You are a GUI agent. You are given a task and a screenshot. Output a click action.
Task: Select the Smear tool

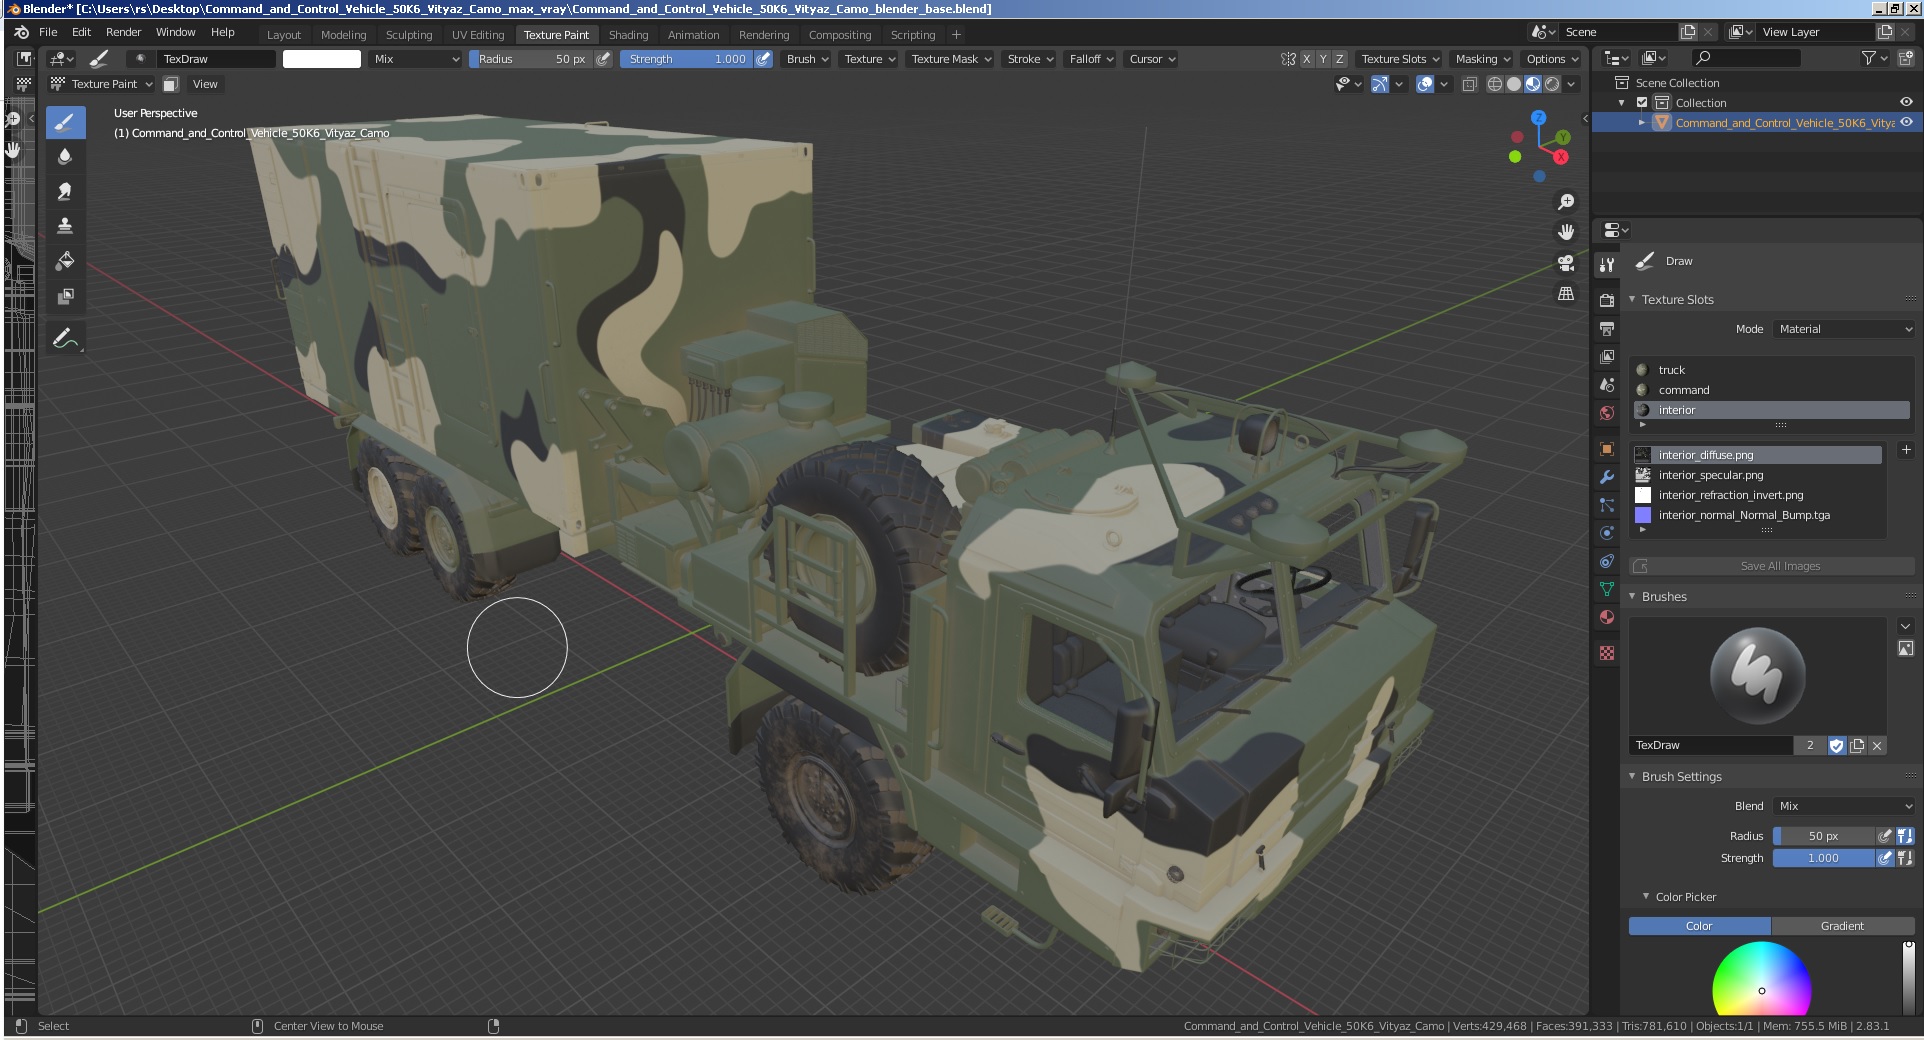point(65,191)
